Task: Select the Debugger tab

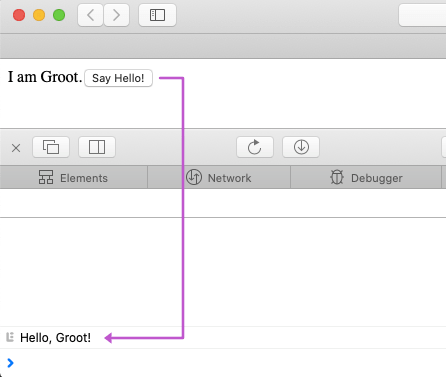Action: pos(366,178)
